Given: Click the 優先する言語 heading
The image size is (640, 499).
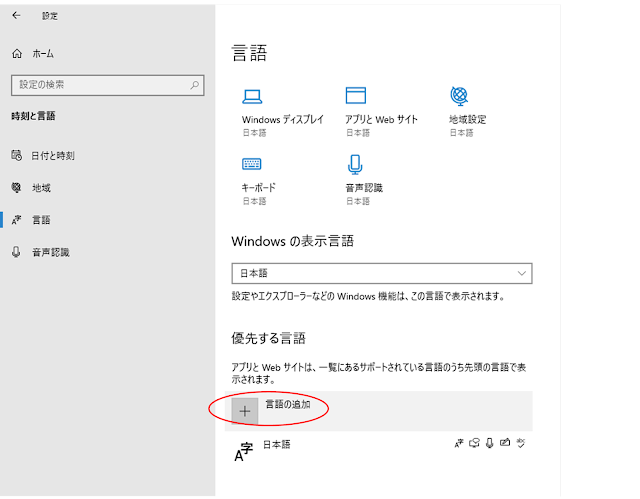Looking at the screenshot, I should point(268,338).
